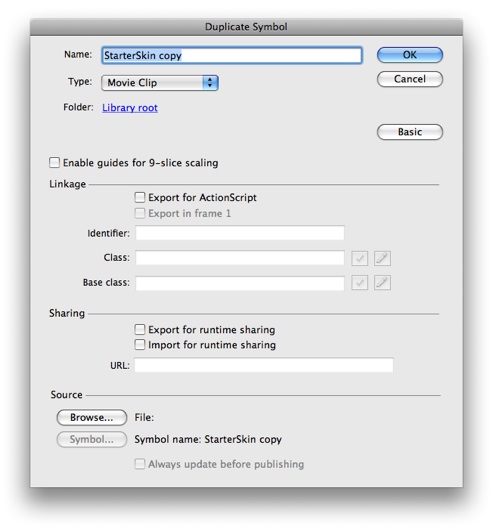This screenshot has height=529, width=493.
Task: Click the Base class validate checkmark icon
Action: 359,283
